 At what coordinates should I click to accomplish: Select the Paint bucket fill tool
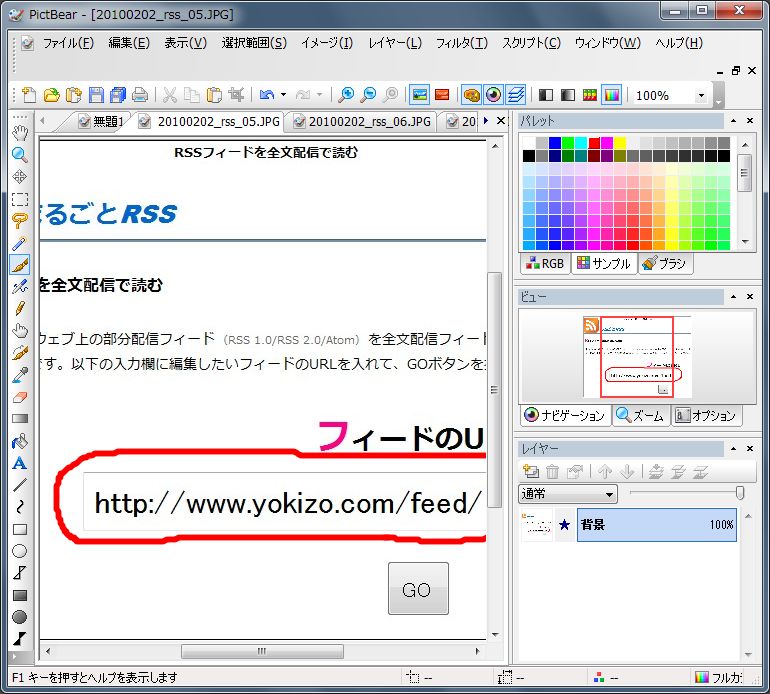click(20, 441)
